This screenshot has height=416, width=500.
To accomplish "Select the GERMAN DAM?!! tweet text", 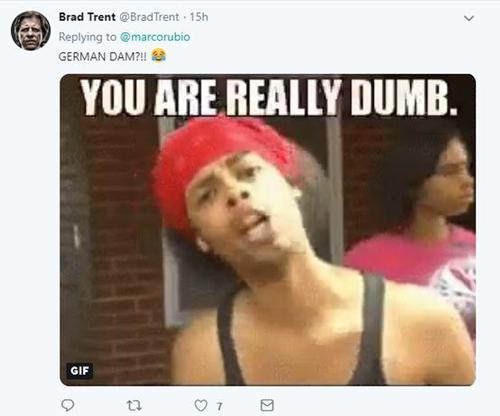I will tap(102, 56).
